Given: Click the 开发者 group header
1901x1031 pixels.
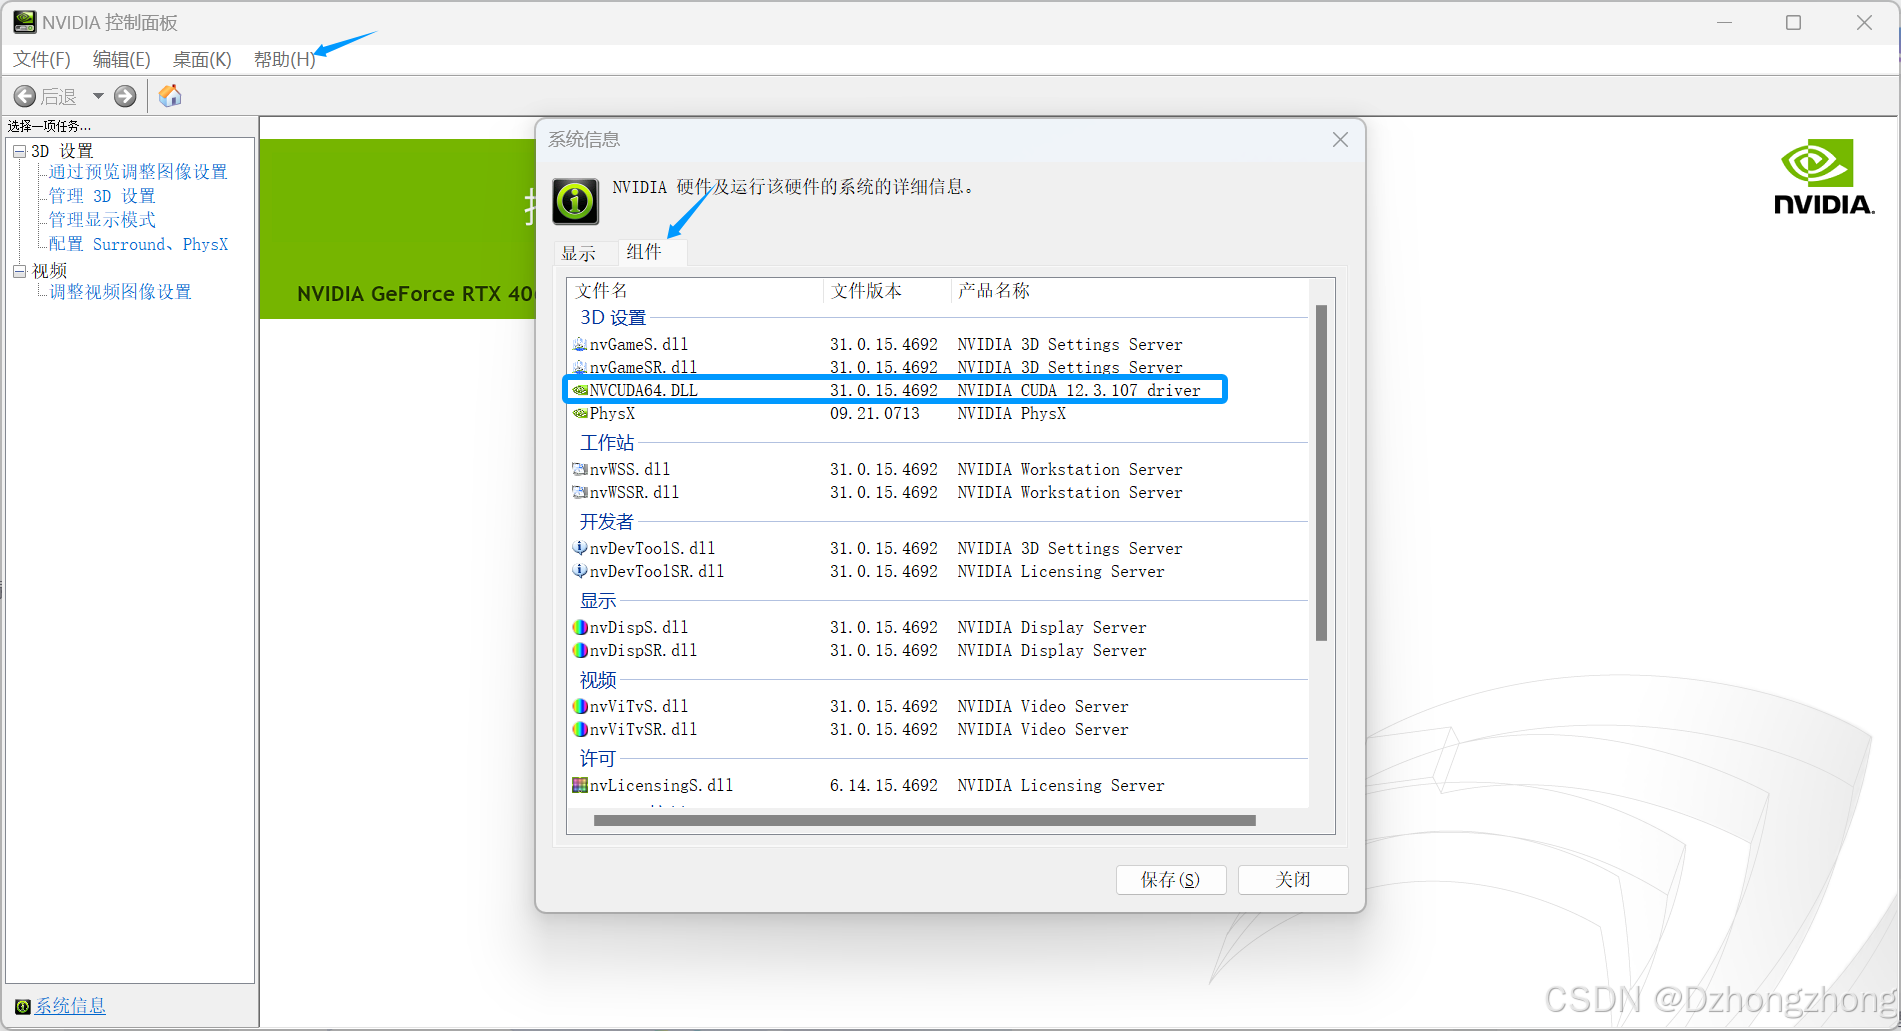Looking at the screenshot, I should coord(607,521).
